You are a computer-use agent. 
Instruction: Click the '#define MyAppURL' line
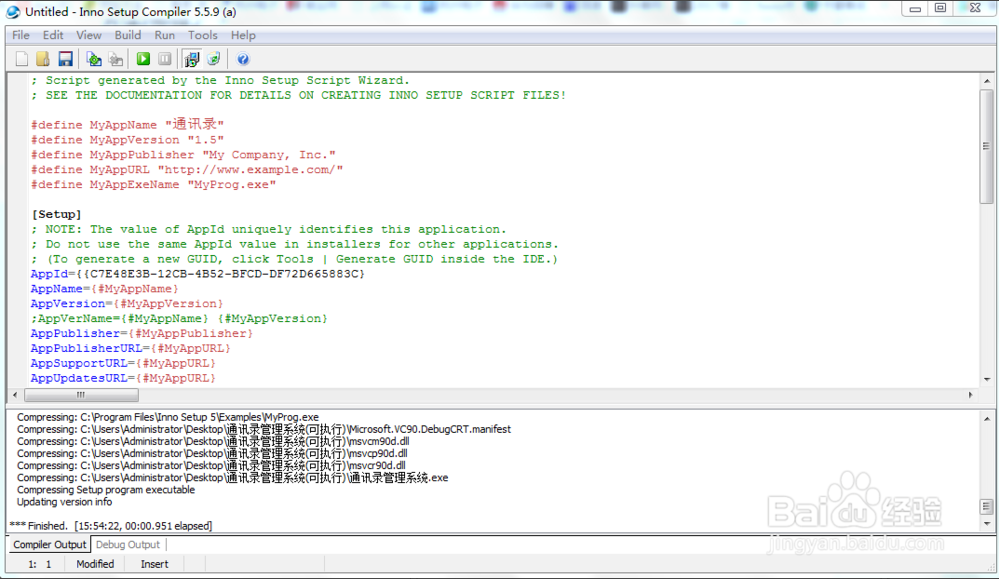(x=187, y=169)
